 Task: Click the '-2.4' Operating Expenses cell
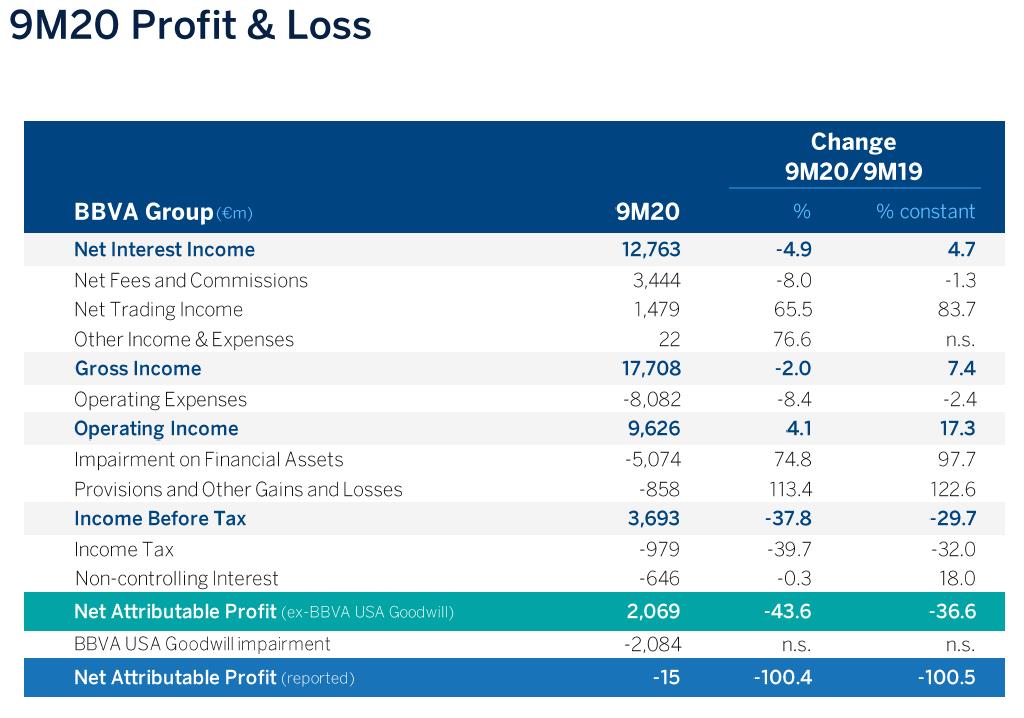click(959, 399)
